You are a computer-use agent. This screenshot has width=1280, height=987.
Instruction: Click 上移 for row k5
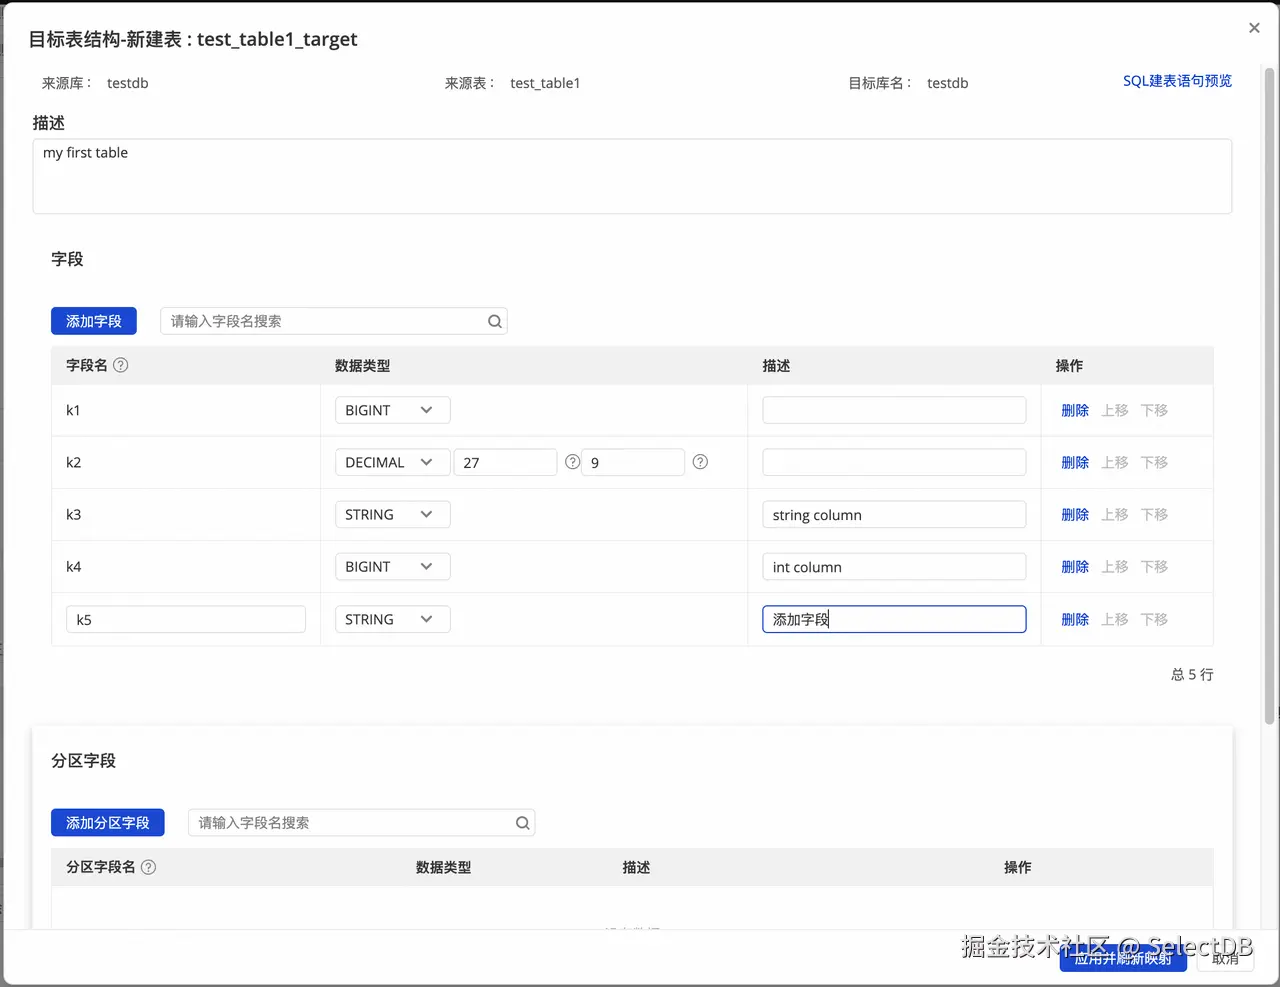tap(1115, 619)
